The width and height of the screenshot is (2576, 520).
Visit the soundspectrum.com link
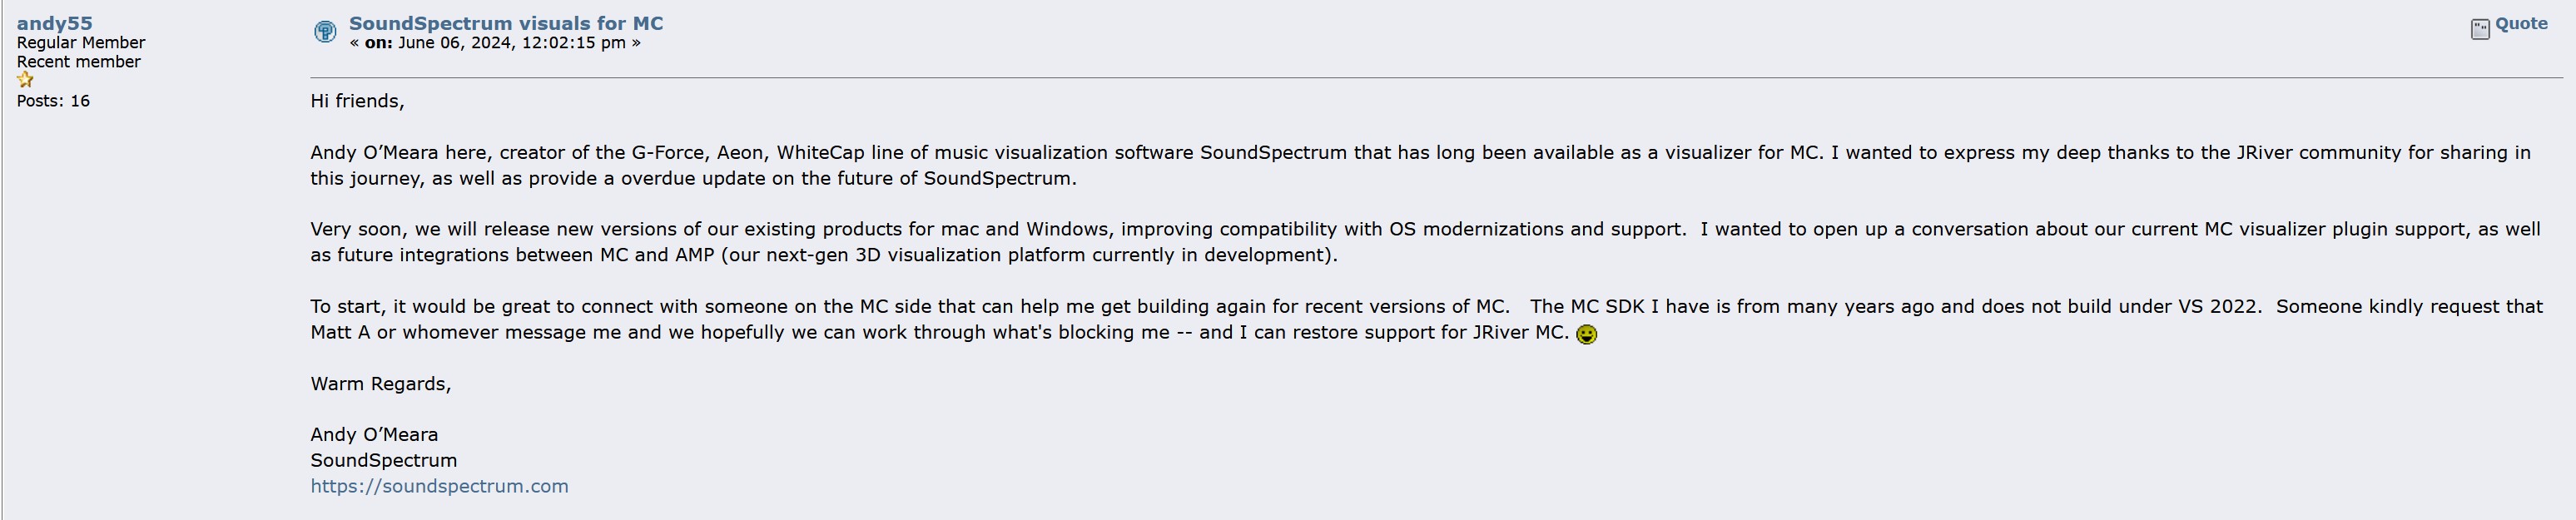[439, 486]
